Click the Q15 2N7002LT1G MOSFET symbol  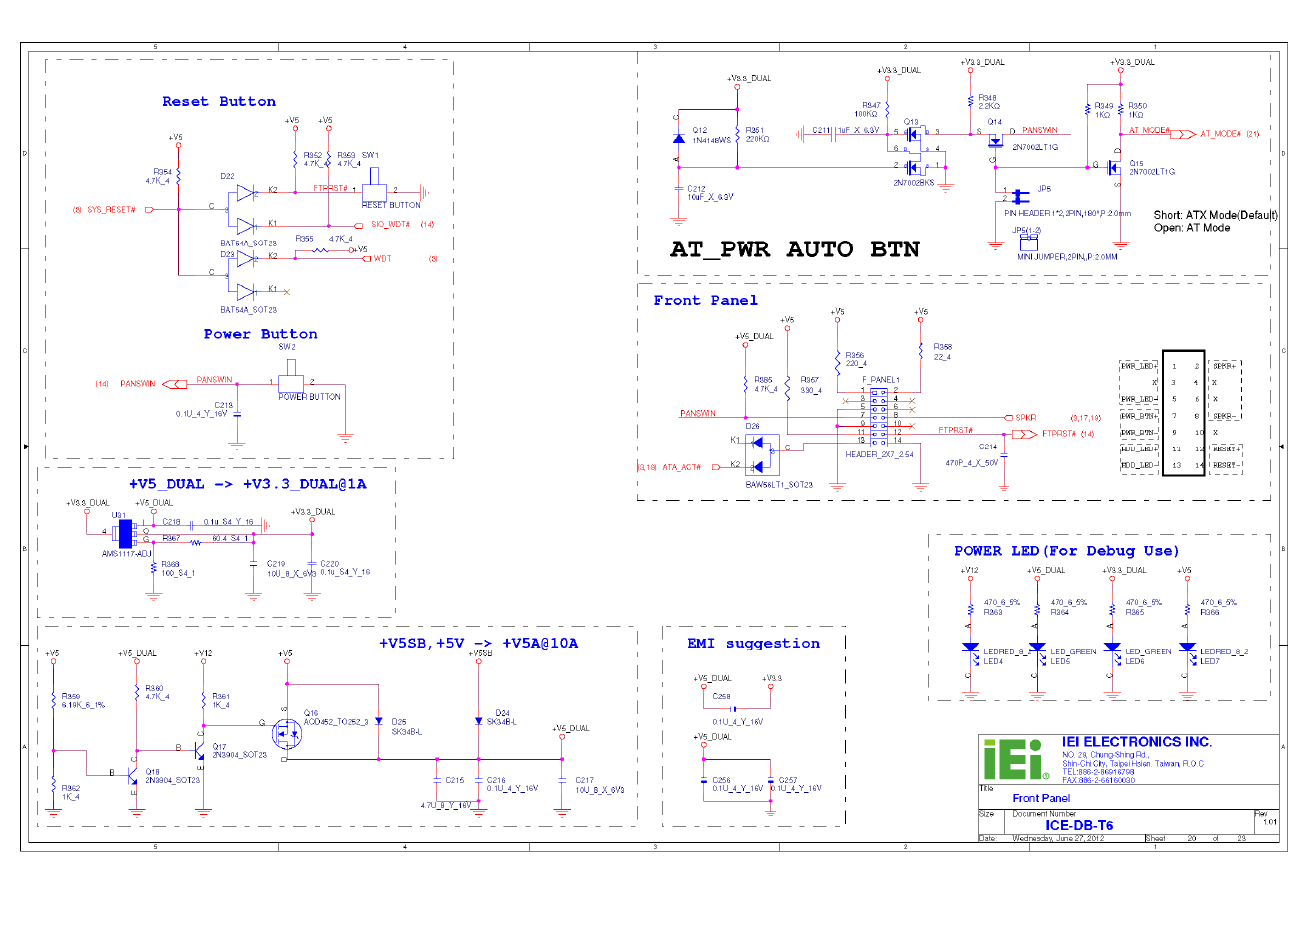[1114, 167]
